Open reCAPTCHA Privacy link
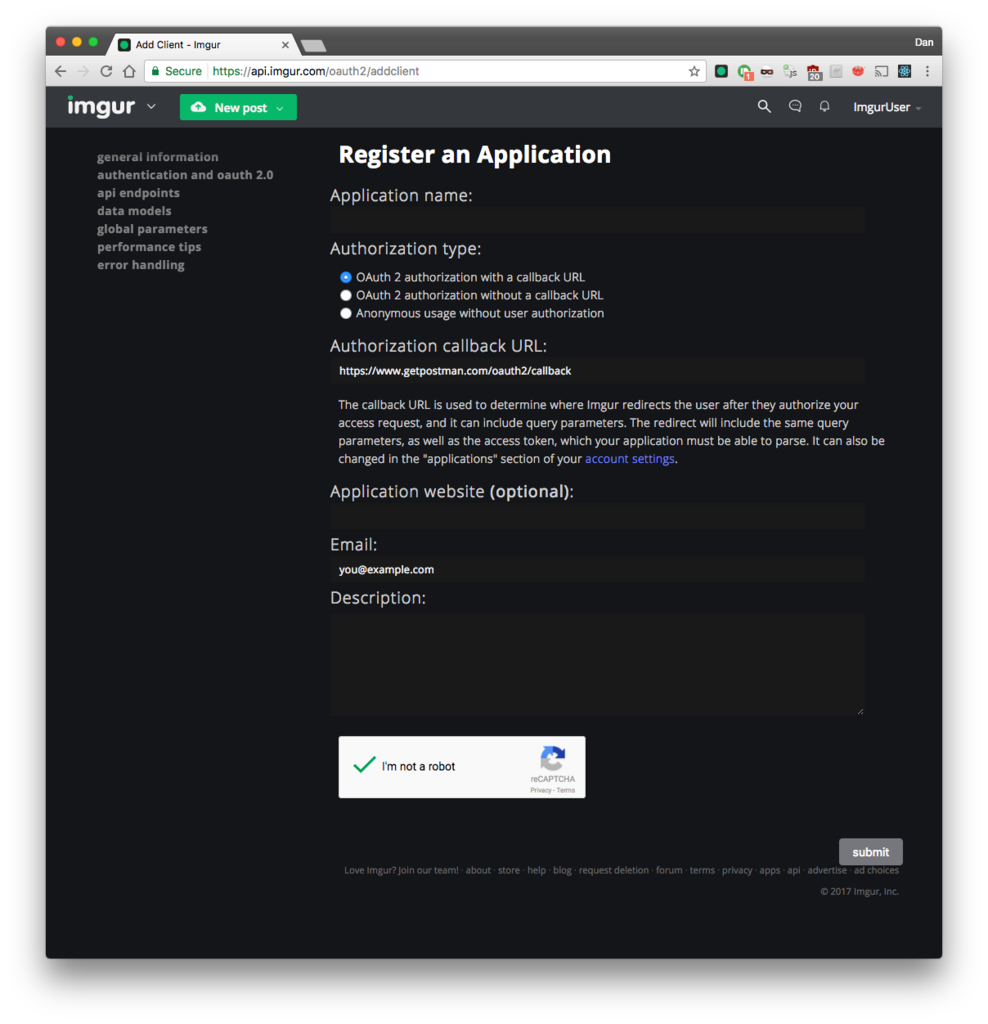This screenshot has height=1024, width=988. coord(540,790)
